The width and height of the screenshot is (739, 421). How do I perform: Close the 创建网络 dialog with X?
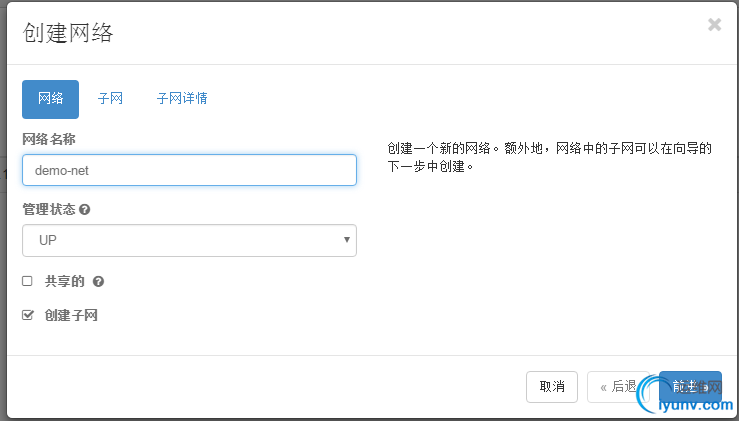coord(714,25)
